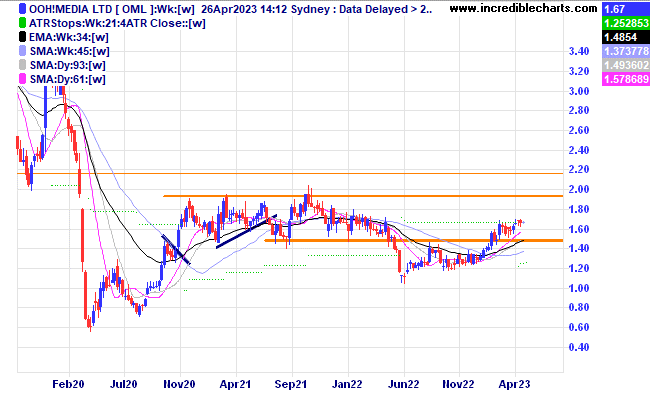651x395 pixels.
Task: Select the rising dark blue trendline near Apr21
Action: pyautogui.click(x=247, y=231)
